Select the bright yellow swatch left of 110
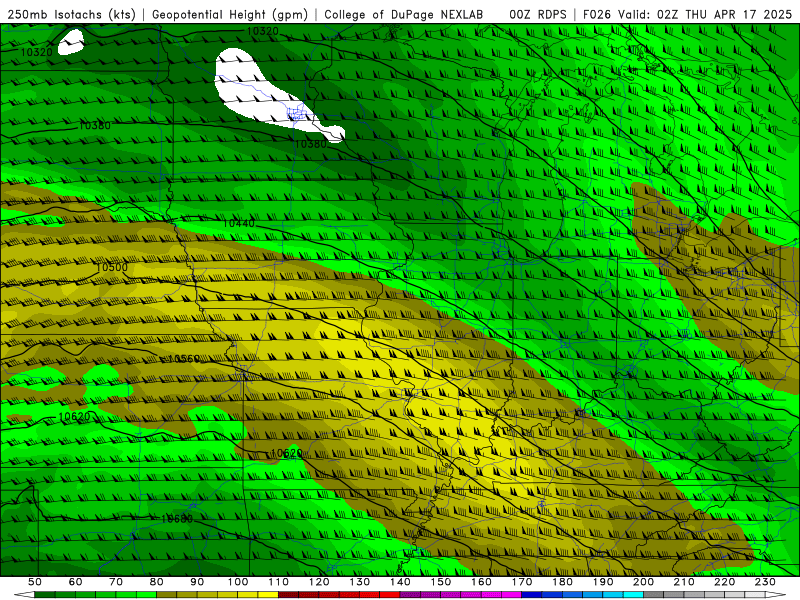Viewport: 800px width, 600px height. click(268, 595)
